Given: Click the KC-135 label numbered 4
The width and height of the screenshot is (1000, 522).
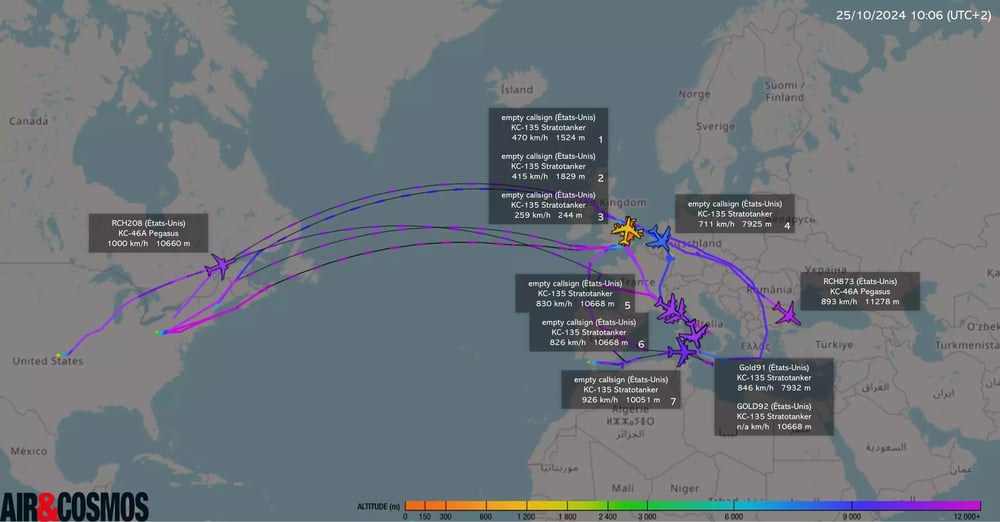Looking at the screenshot, I should 735,214.
